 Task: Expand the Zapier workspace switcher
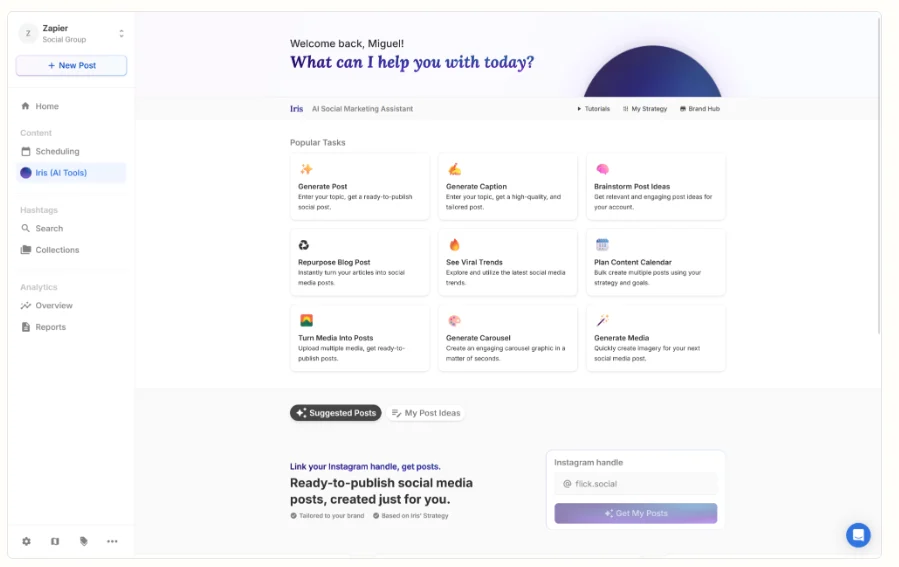(121, 34)
